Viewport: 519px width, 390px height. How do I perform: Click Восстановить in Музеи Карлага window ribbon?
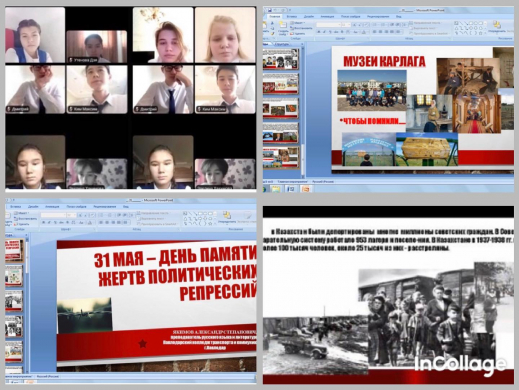click(x=301, y=28)
